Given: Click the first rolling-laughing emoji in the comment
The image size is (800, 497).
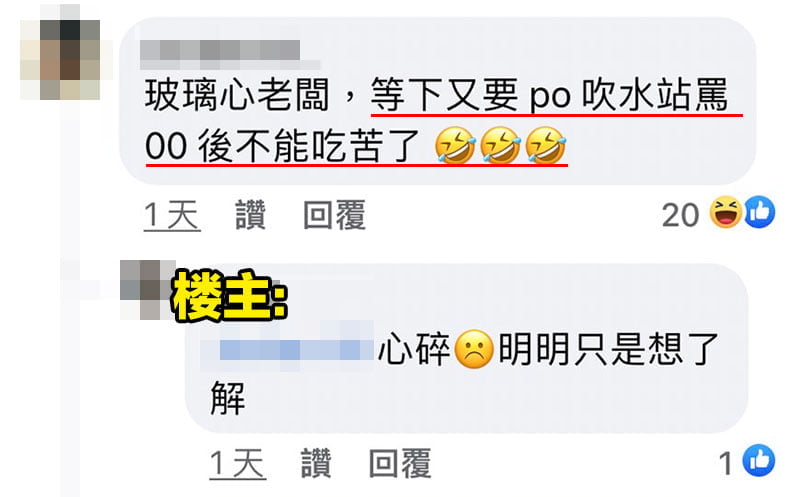Looking at the screenshot, I should (455, 145).
